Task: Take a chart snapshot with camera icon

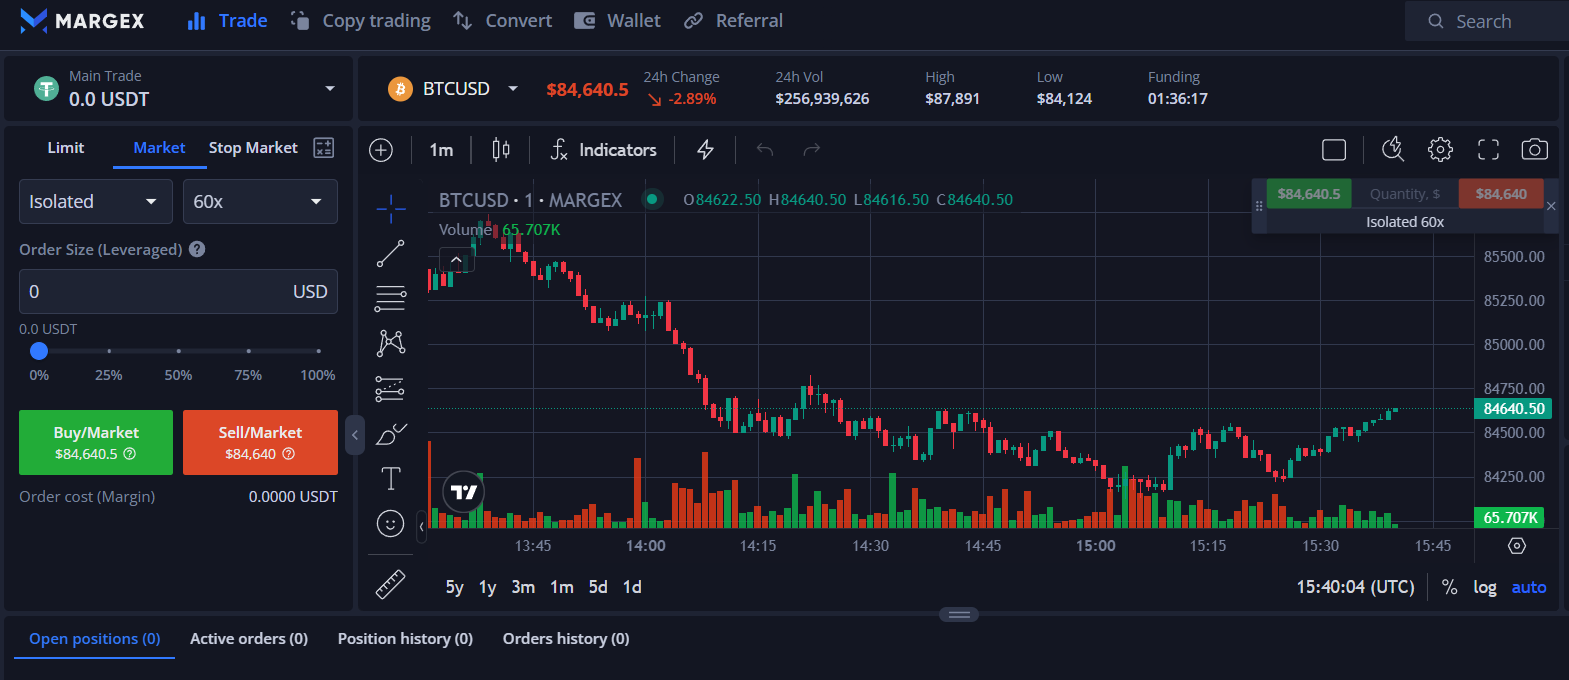Action: coord(1534,150)
